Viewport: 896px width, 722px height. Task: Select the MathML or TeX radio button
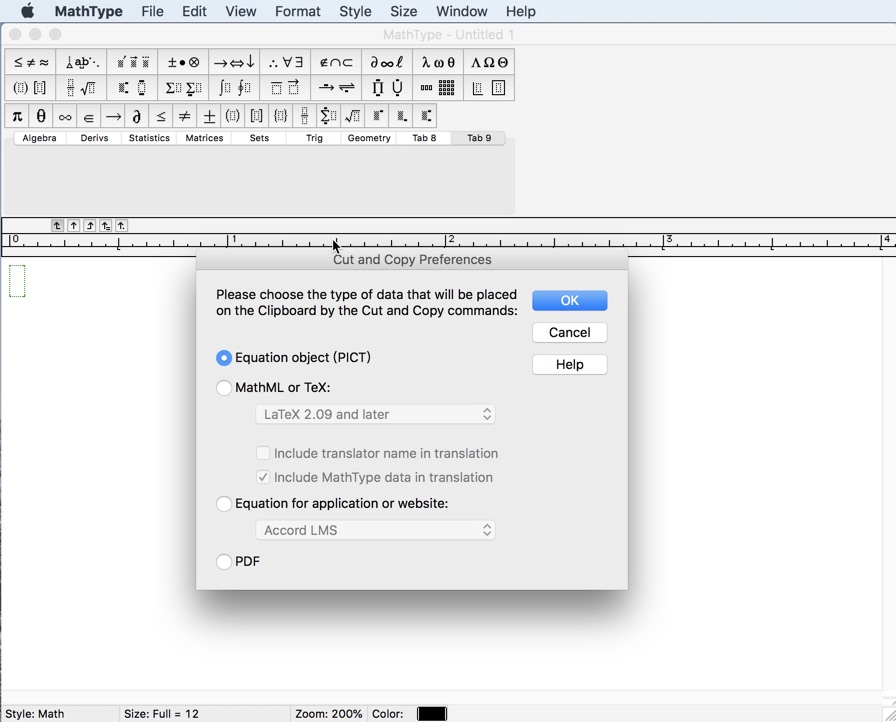(x=224, y=388)
